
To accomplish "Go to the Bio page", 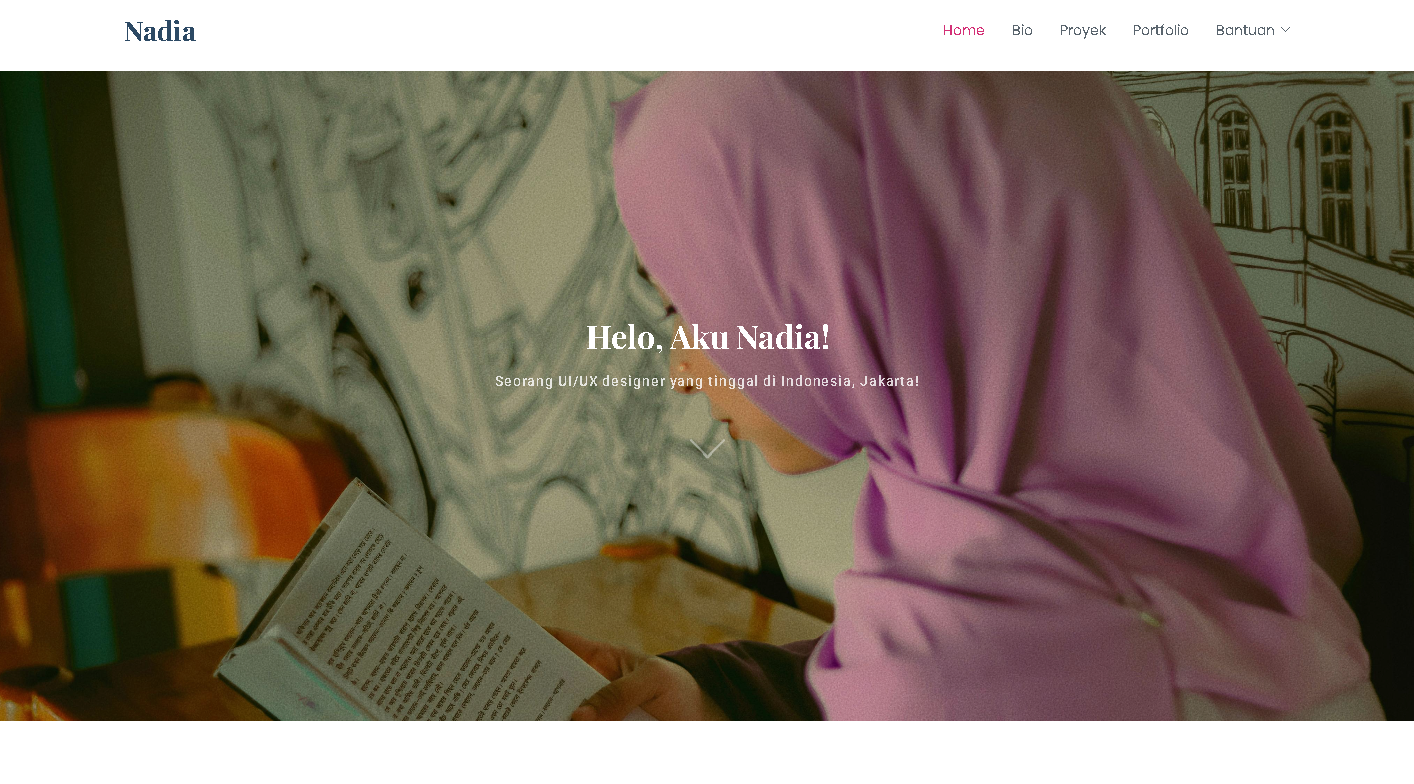I will [x=1022, y=30].
